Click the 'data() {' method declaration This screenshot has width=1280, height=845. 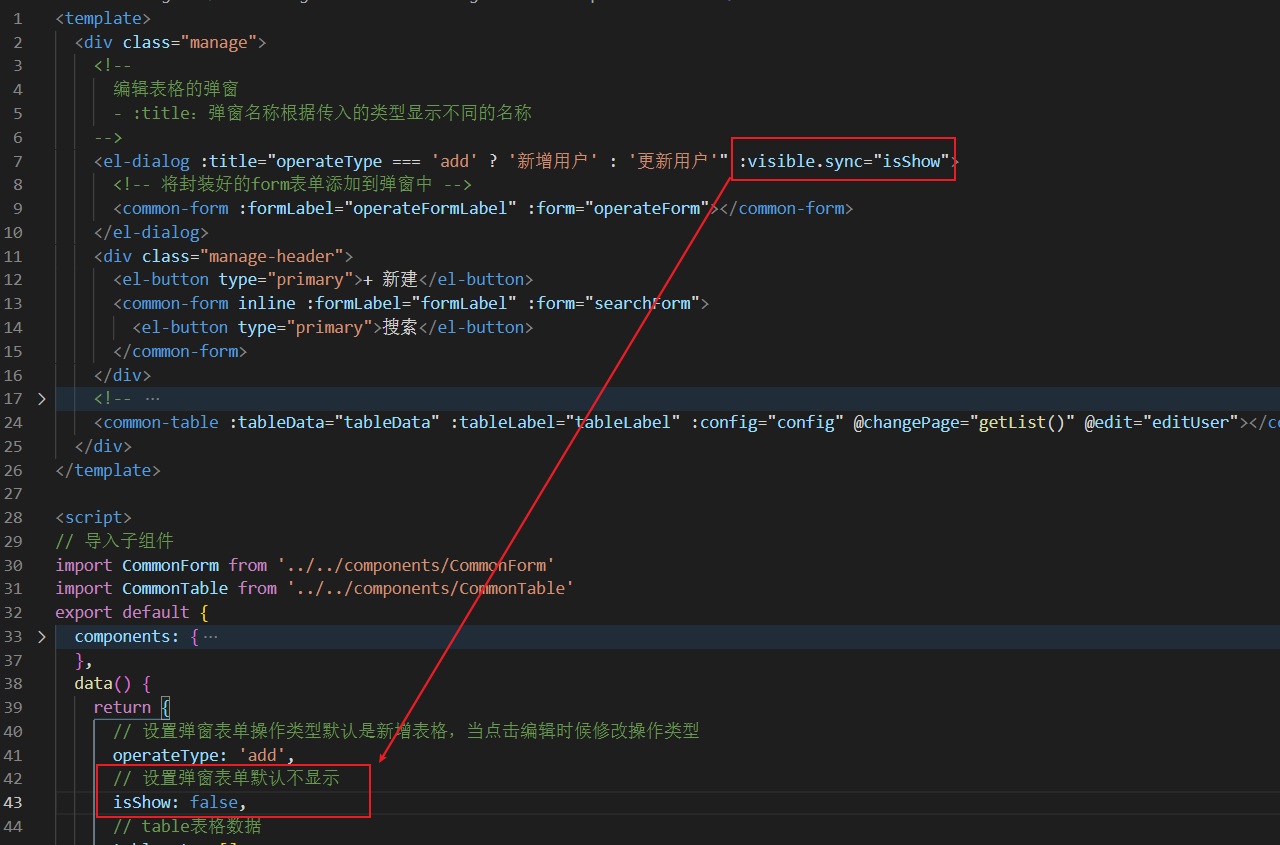coord(112,684)
